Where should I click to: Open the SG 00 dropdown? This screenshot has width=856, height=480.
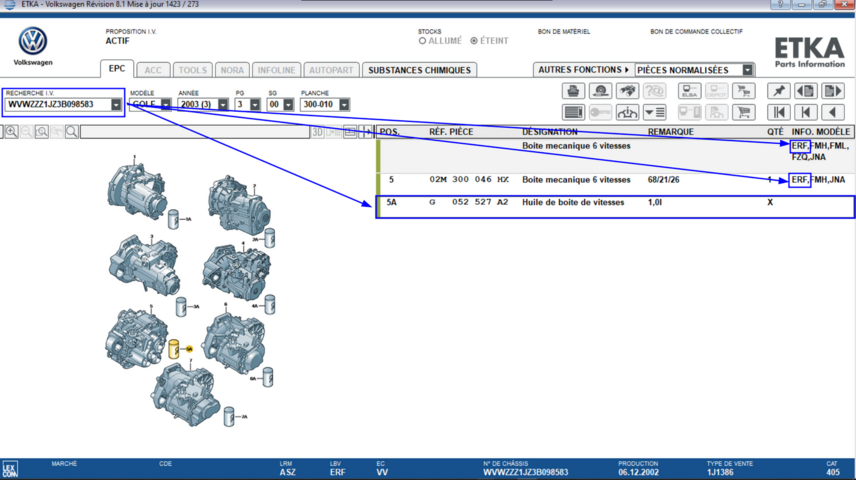(288, 104)
